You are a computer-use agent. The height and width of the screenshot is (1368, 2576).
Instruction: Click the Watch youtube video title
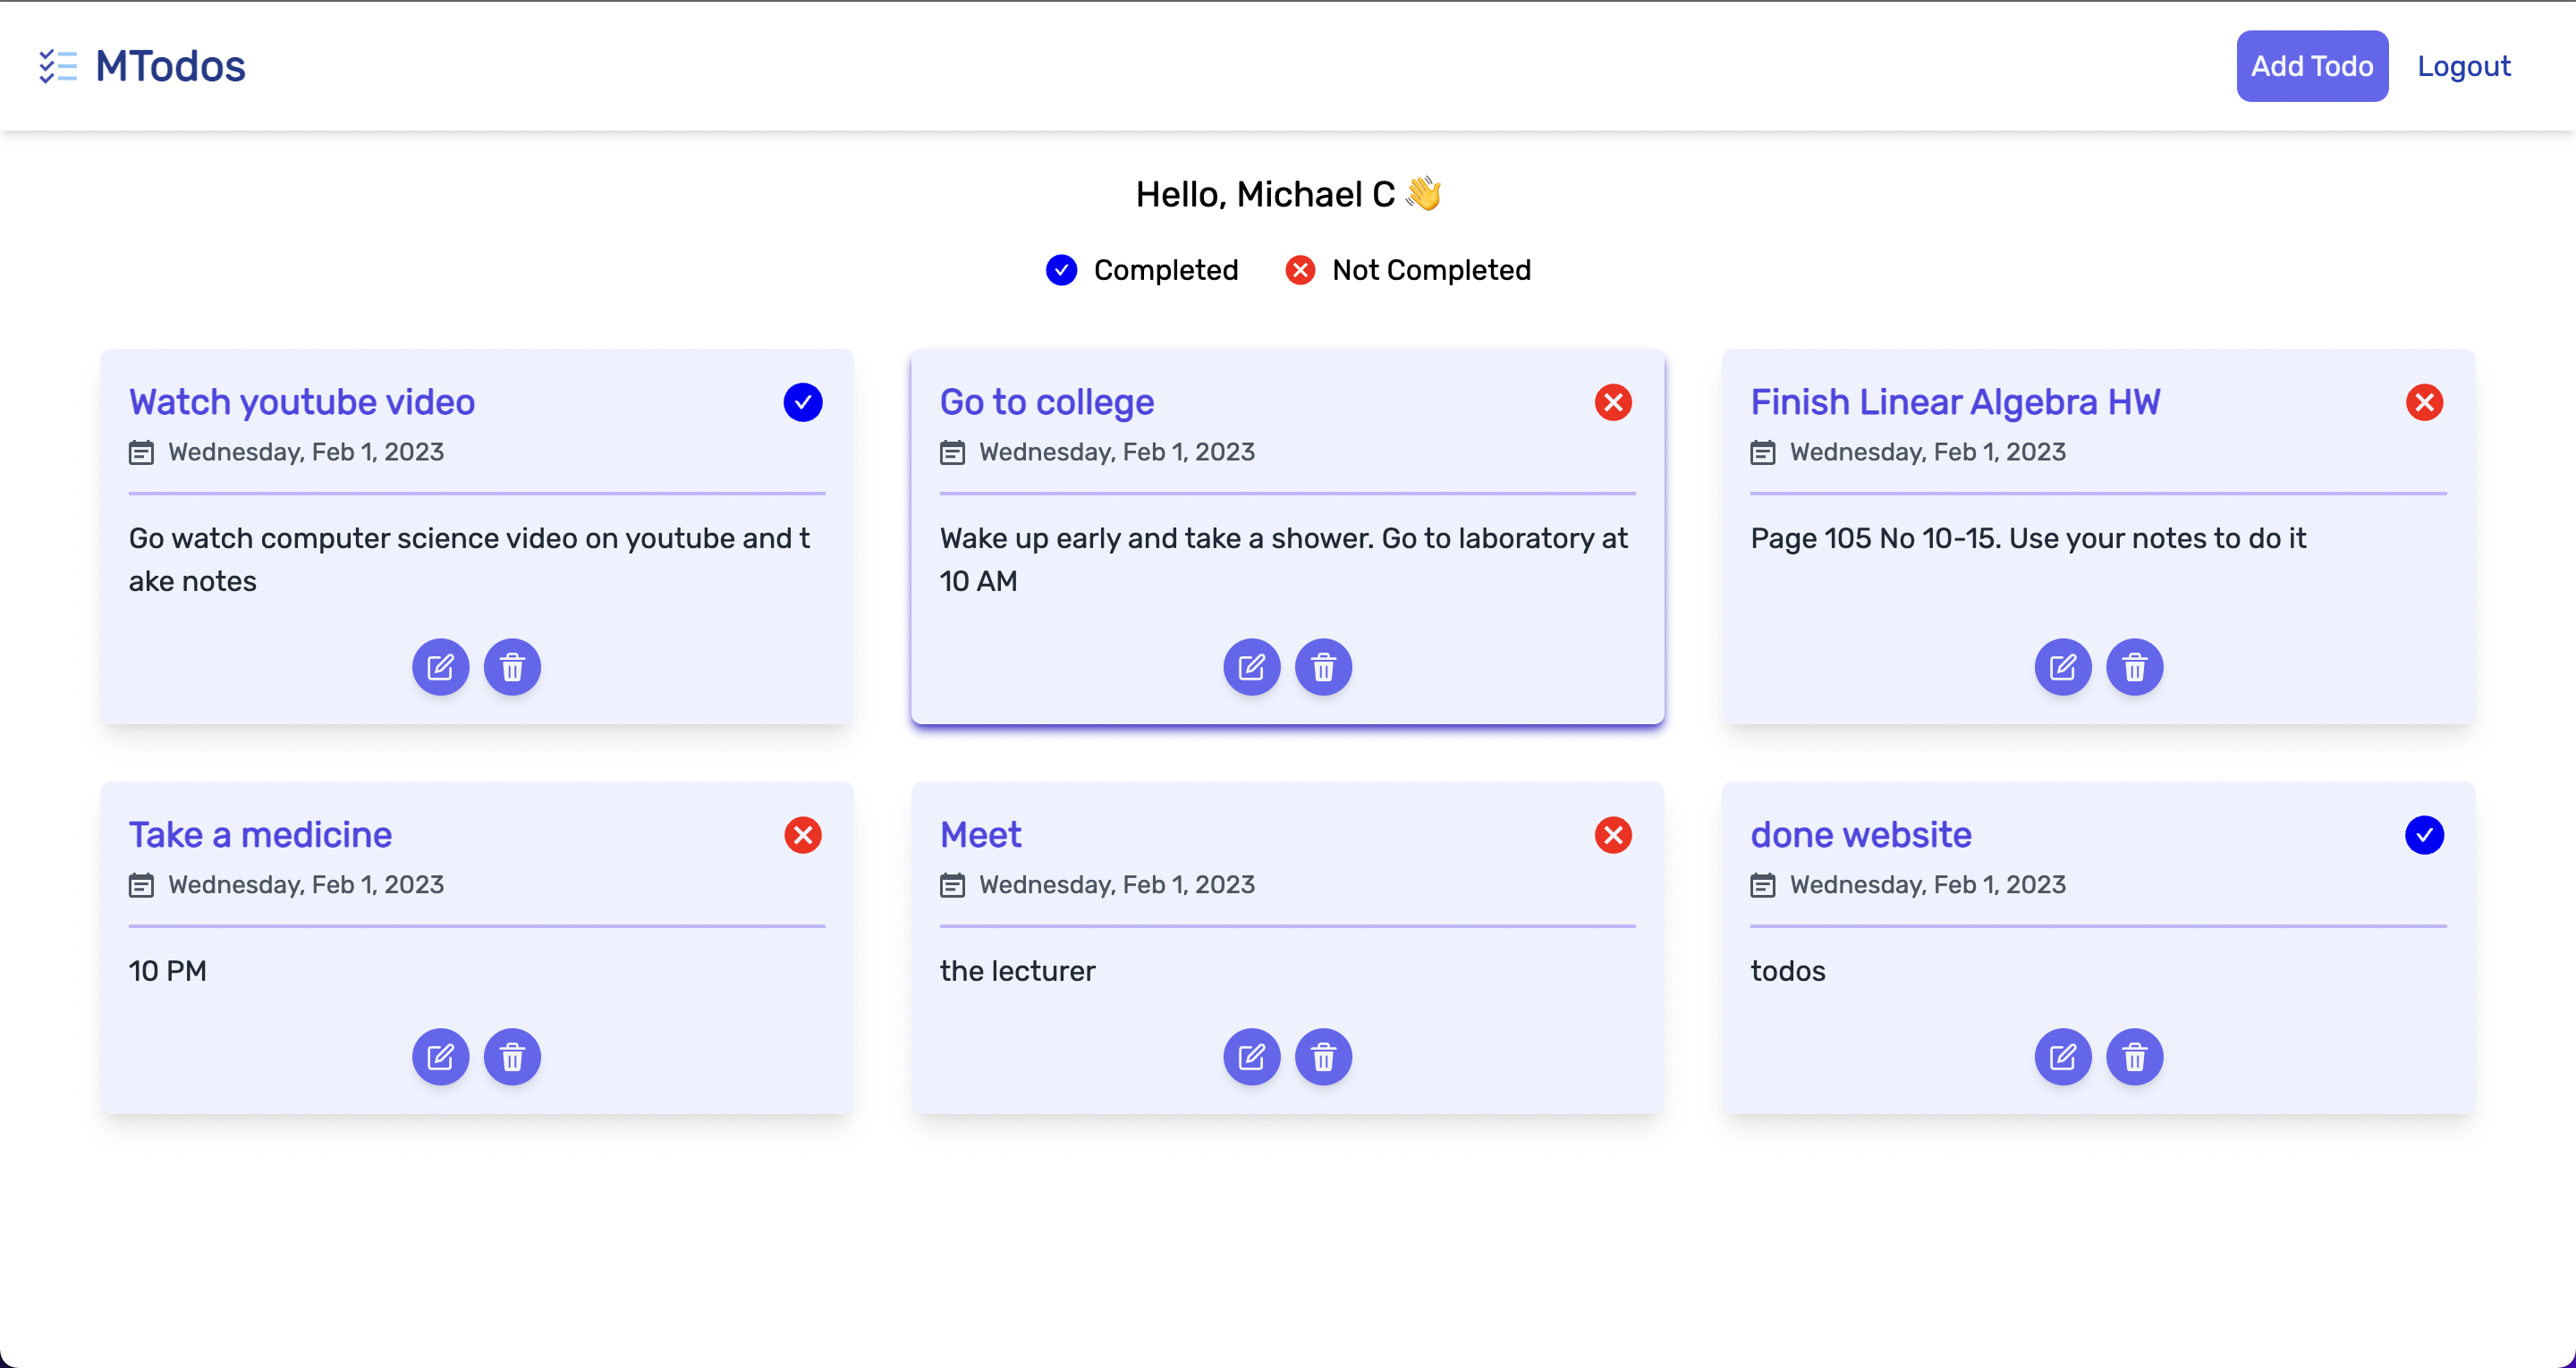[x=302, y=402]
